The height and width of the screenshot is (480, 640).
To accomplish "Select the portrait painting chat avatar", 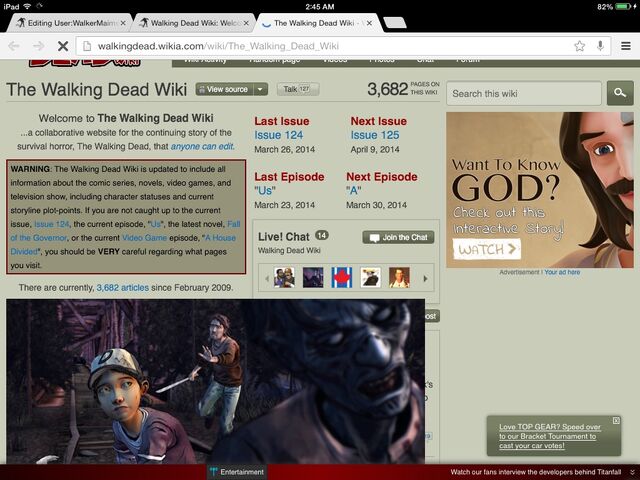I will click(x=399, y=278).
